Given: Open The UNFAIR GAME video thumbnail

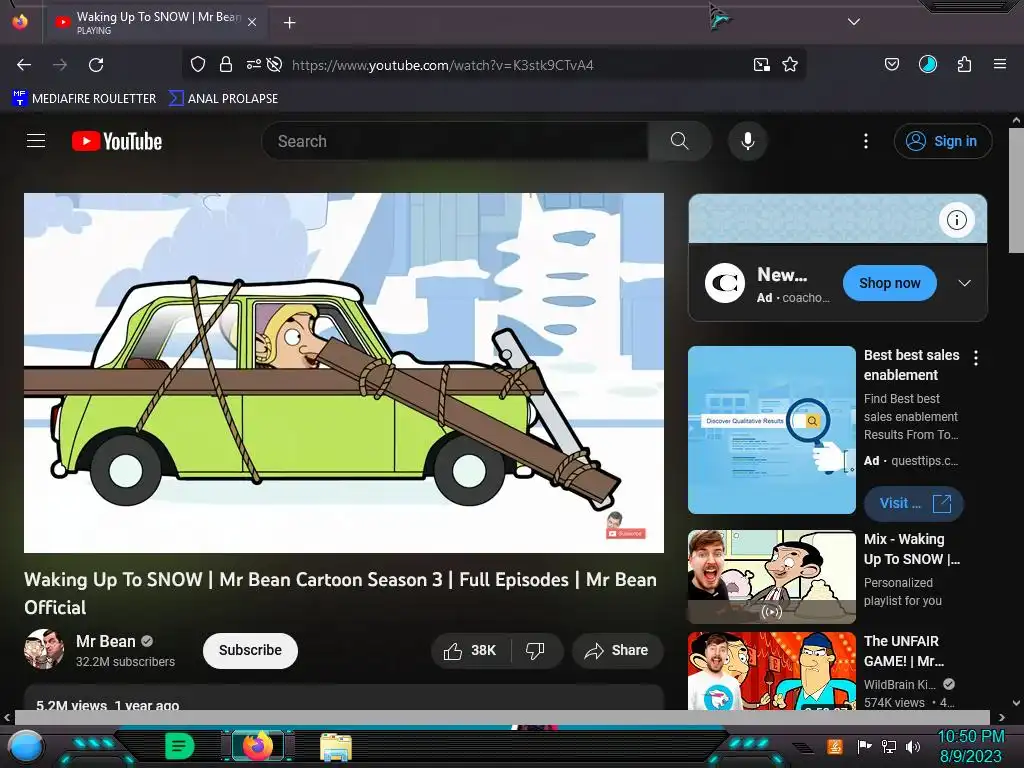Looking at the screenshot, I should 772,671.
